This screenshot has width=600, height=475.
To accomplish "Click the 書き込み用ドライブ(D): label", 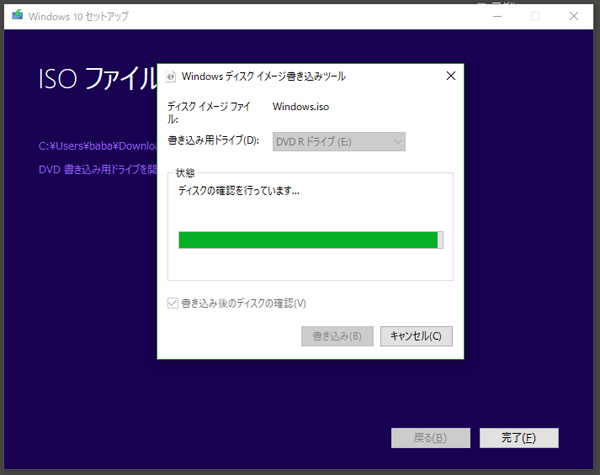I will pyautogui.click(x=213, y=140).
